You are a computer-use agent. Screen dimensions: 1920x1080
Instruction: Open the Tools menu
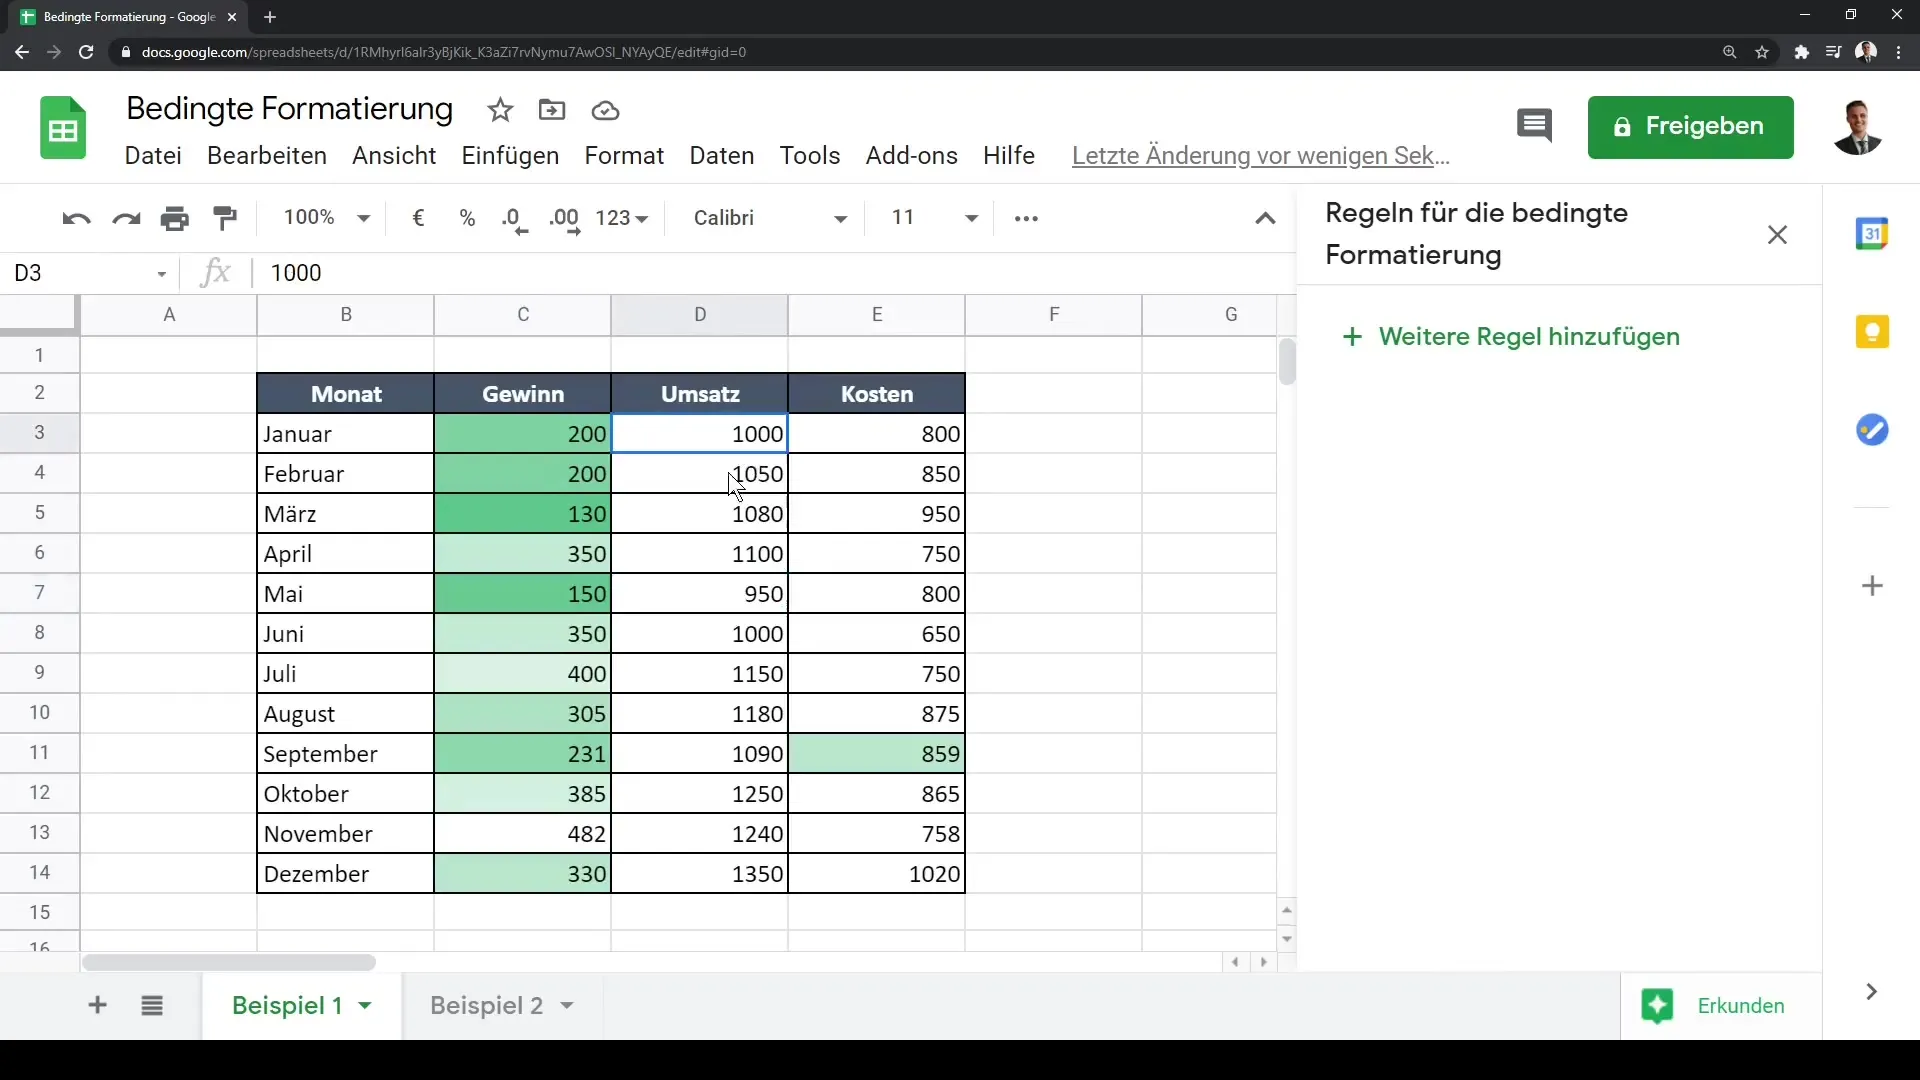point(810,156)
